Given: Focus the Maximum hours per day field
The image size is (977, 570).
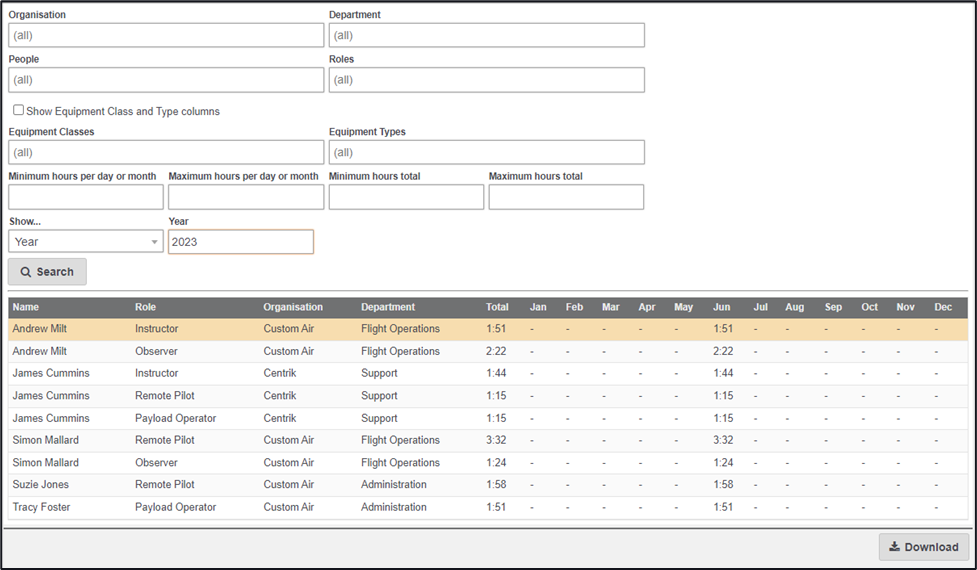Looking at the screenshot, I should (x=246, y=197).
